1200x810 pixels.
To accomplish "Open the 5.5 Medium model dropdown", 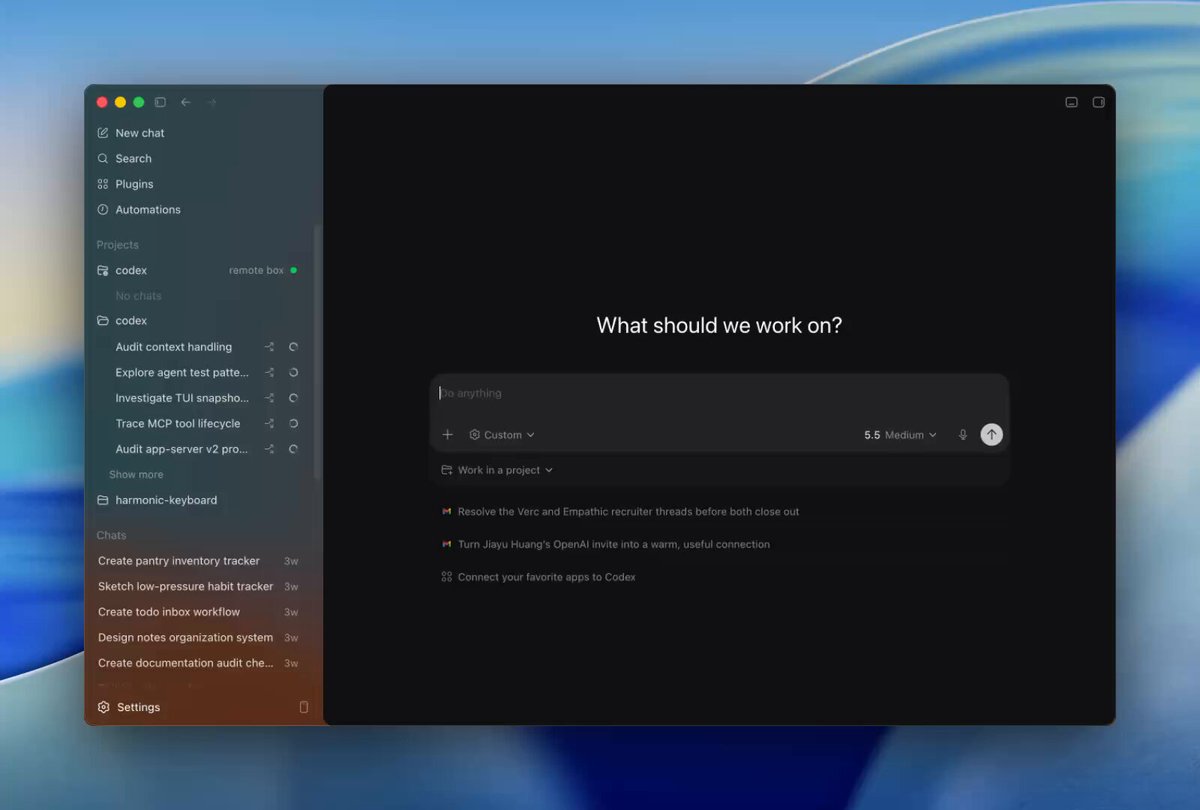I will pos(900,435).
